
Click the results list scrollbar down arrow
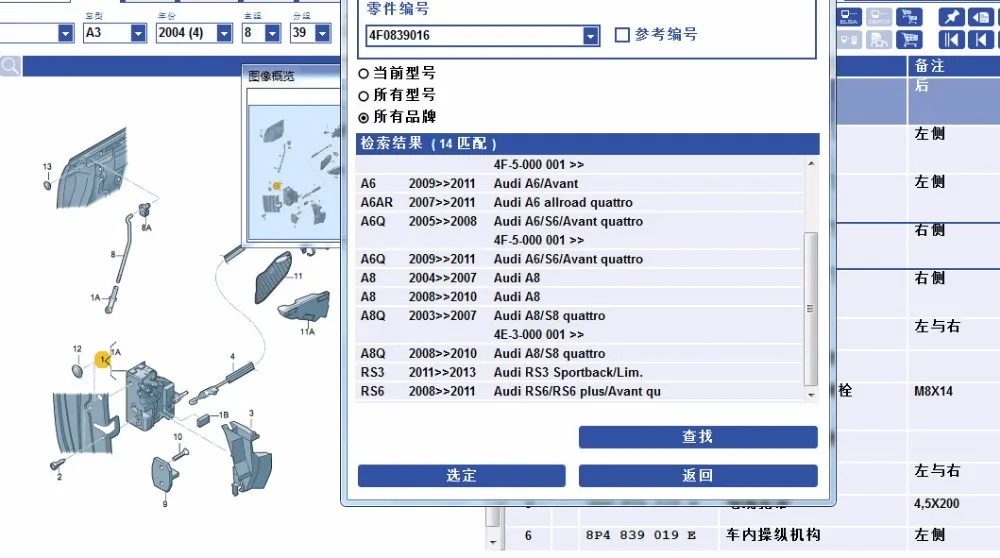[x=811, y=395]
